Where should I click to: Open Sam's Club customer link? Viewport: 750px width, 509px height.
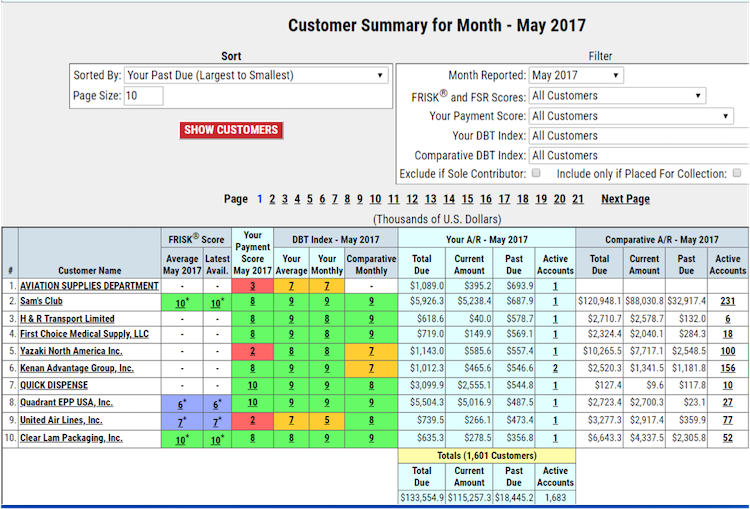[41, 301]
